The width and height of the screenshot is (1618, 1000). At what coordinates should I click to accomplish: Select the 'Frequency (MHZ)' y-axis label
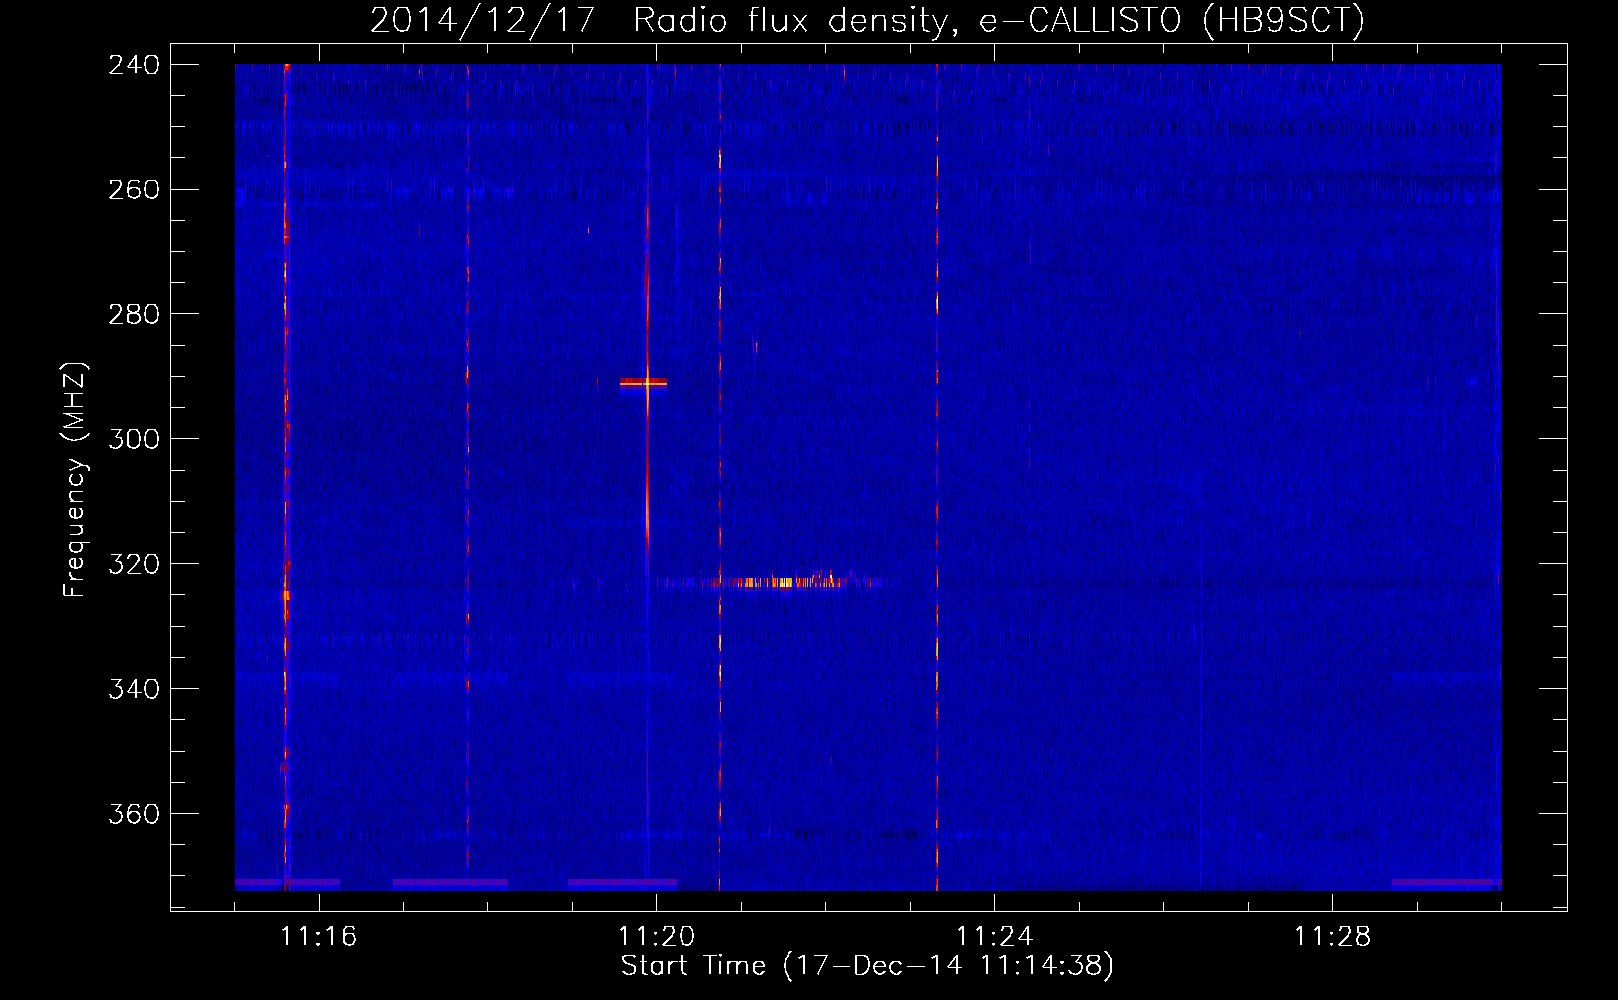[x=74, y=479]
